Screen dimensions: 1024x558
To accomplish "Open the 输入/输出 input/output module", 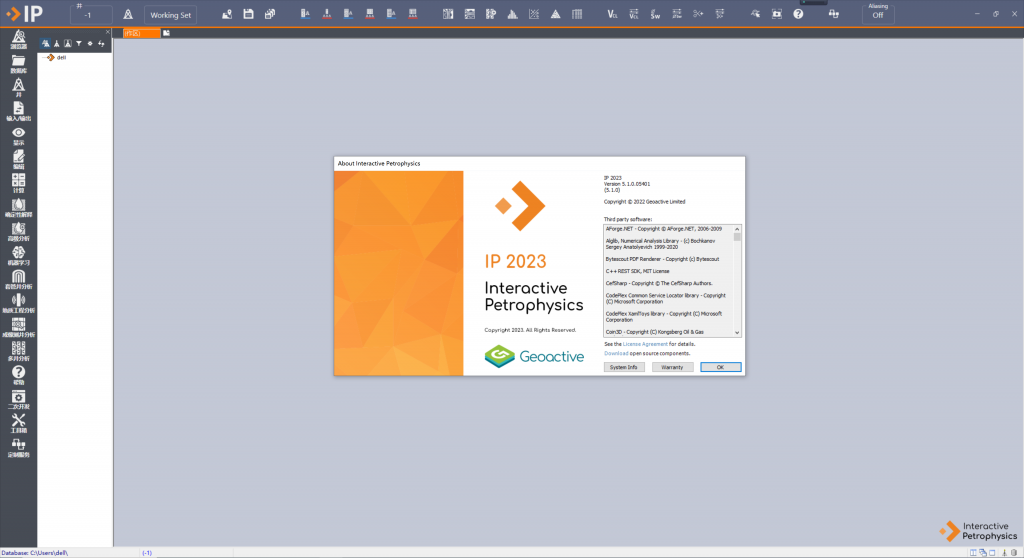I will click(18, 111).
